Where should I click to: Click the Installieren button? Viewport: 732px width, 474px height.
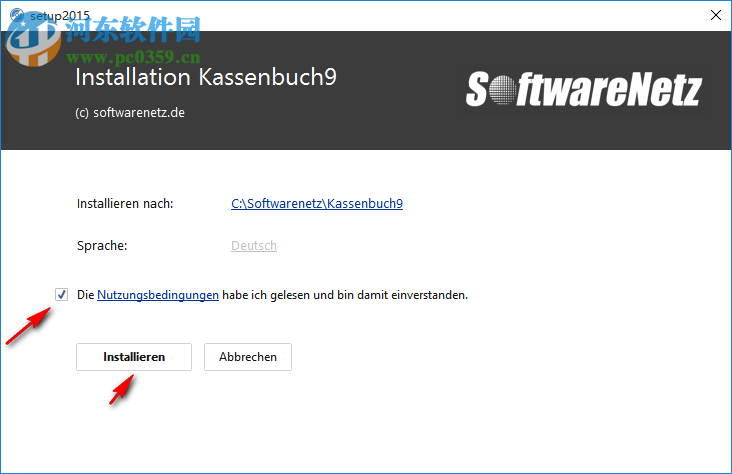pyautogui.click(x=134, y=357)
